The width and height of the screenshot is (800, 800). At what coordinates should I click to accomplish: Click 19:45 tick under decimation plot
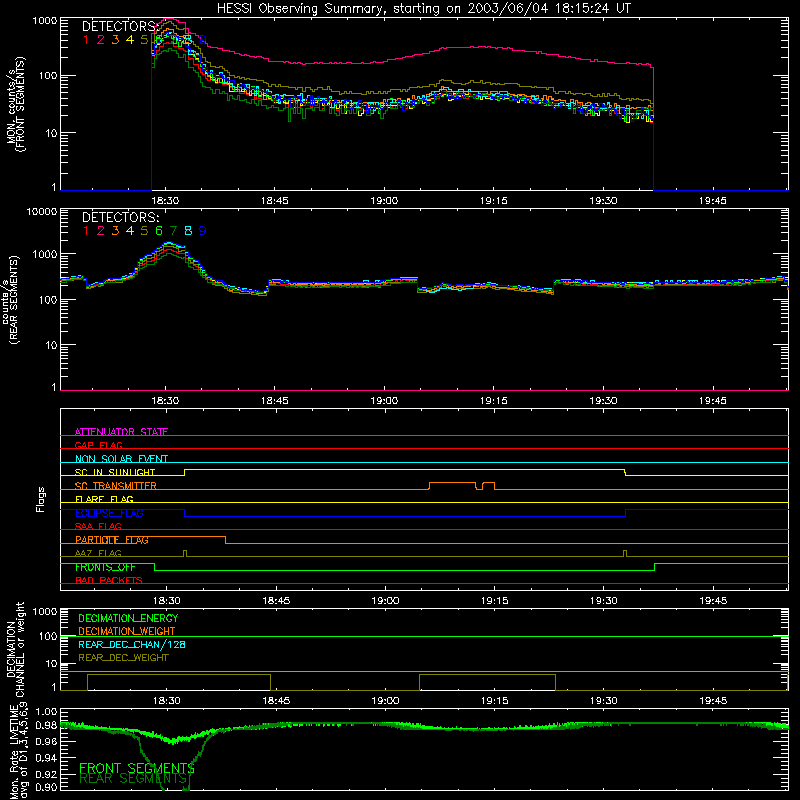(x=713, y=701)
